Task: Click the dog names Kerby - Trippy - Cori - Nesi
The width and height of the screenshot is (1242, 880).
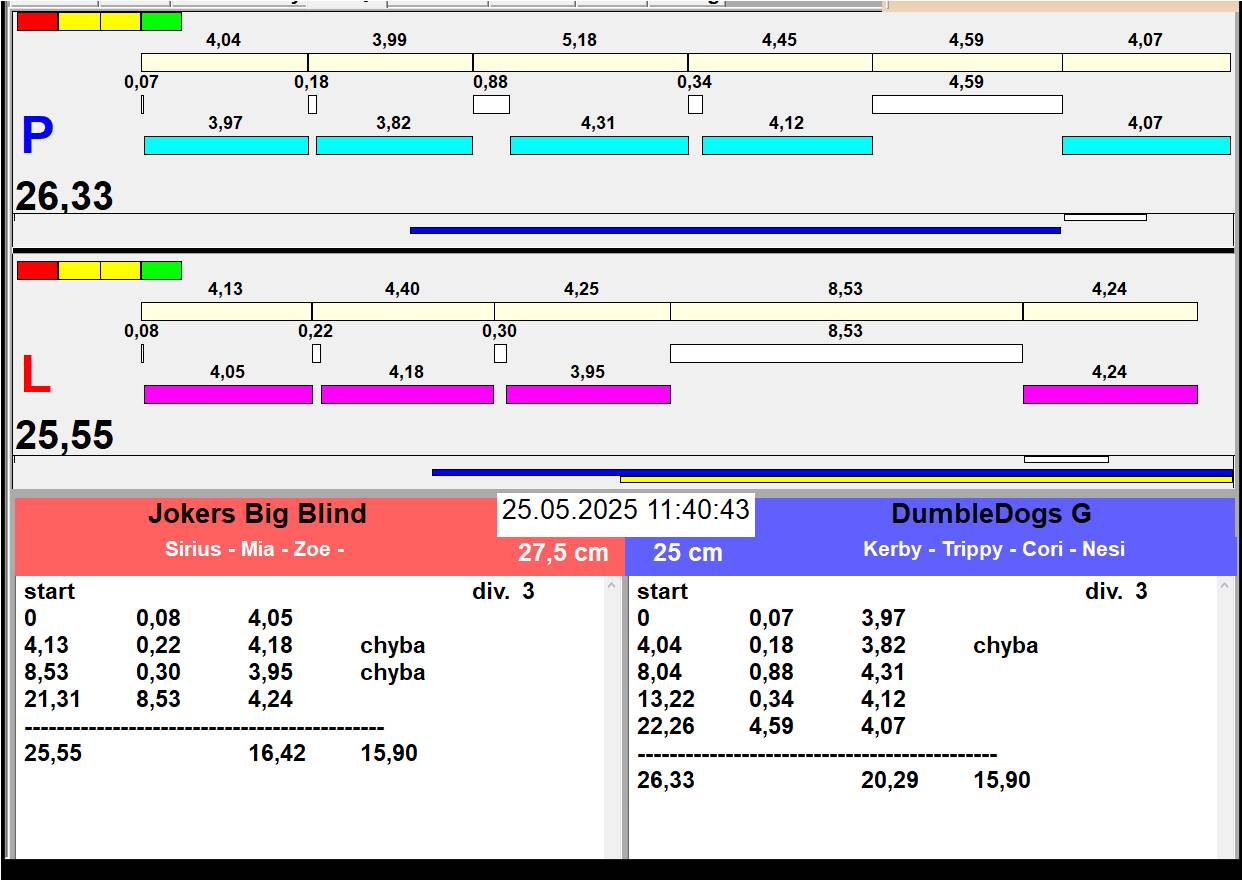Action: [x=994, y=549]
